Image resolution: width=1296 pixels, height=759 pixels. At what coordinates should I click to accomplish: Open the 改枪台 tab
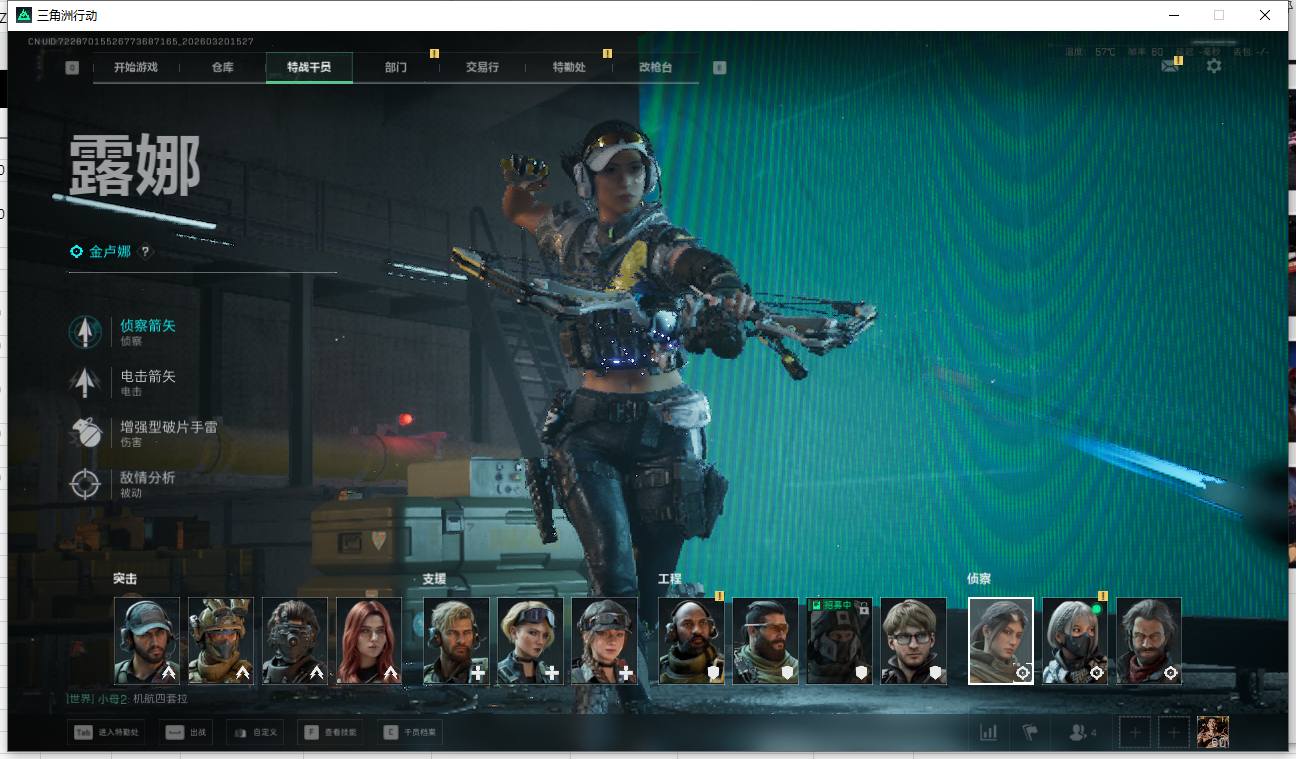pyautogui.click(x=656, y=67)
